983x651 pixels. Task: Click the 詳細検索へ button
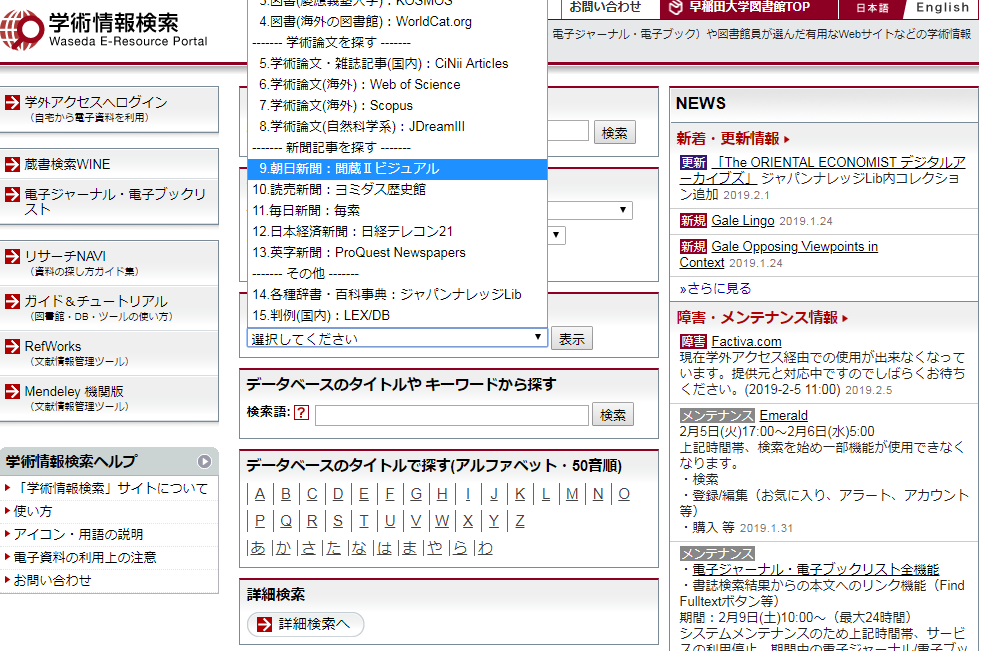click(x=306, y=624)
